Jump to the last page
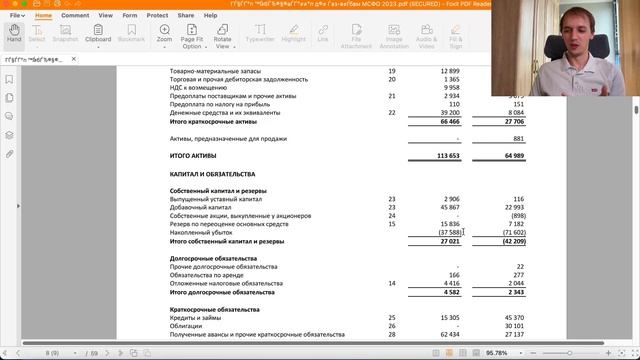 [x=120, y=353]
